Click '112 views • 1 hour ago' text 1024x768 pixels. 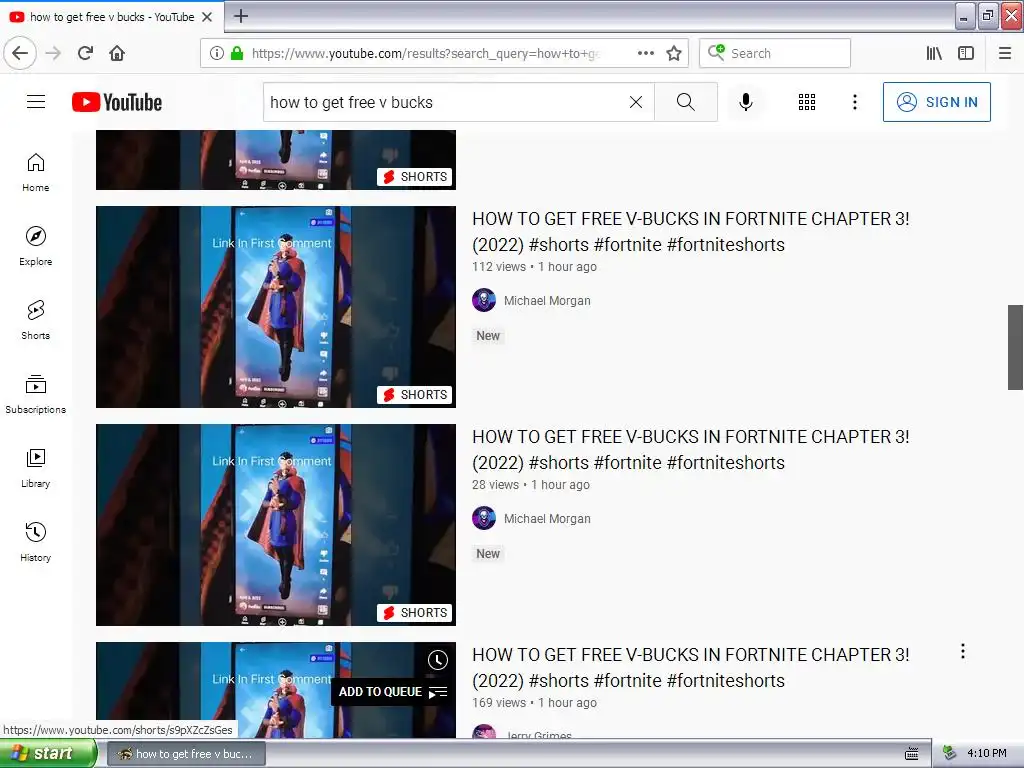pyautogui.click(x=534, y=266)
